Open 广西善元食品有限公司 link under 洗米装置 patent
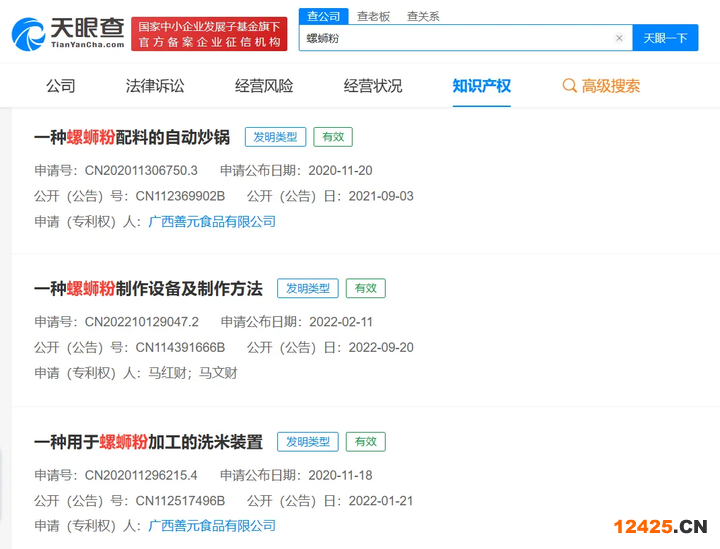Viewport: 720px width, 549px height. click(x=212, y=526)
